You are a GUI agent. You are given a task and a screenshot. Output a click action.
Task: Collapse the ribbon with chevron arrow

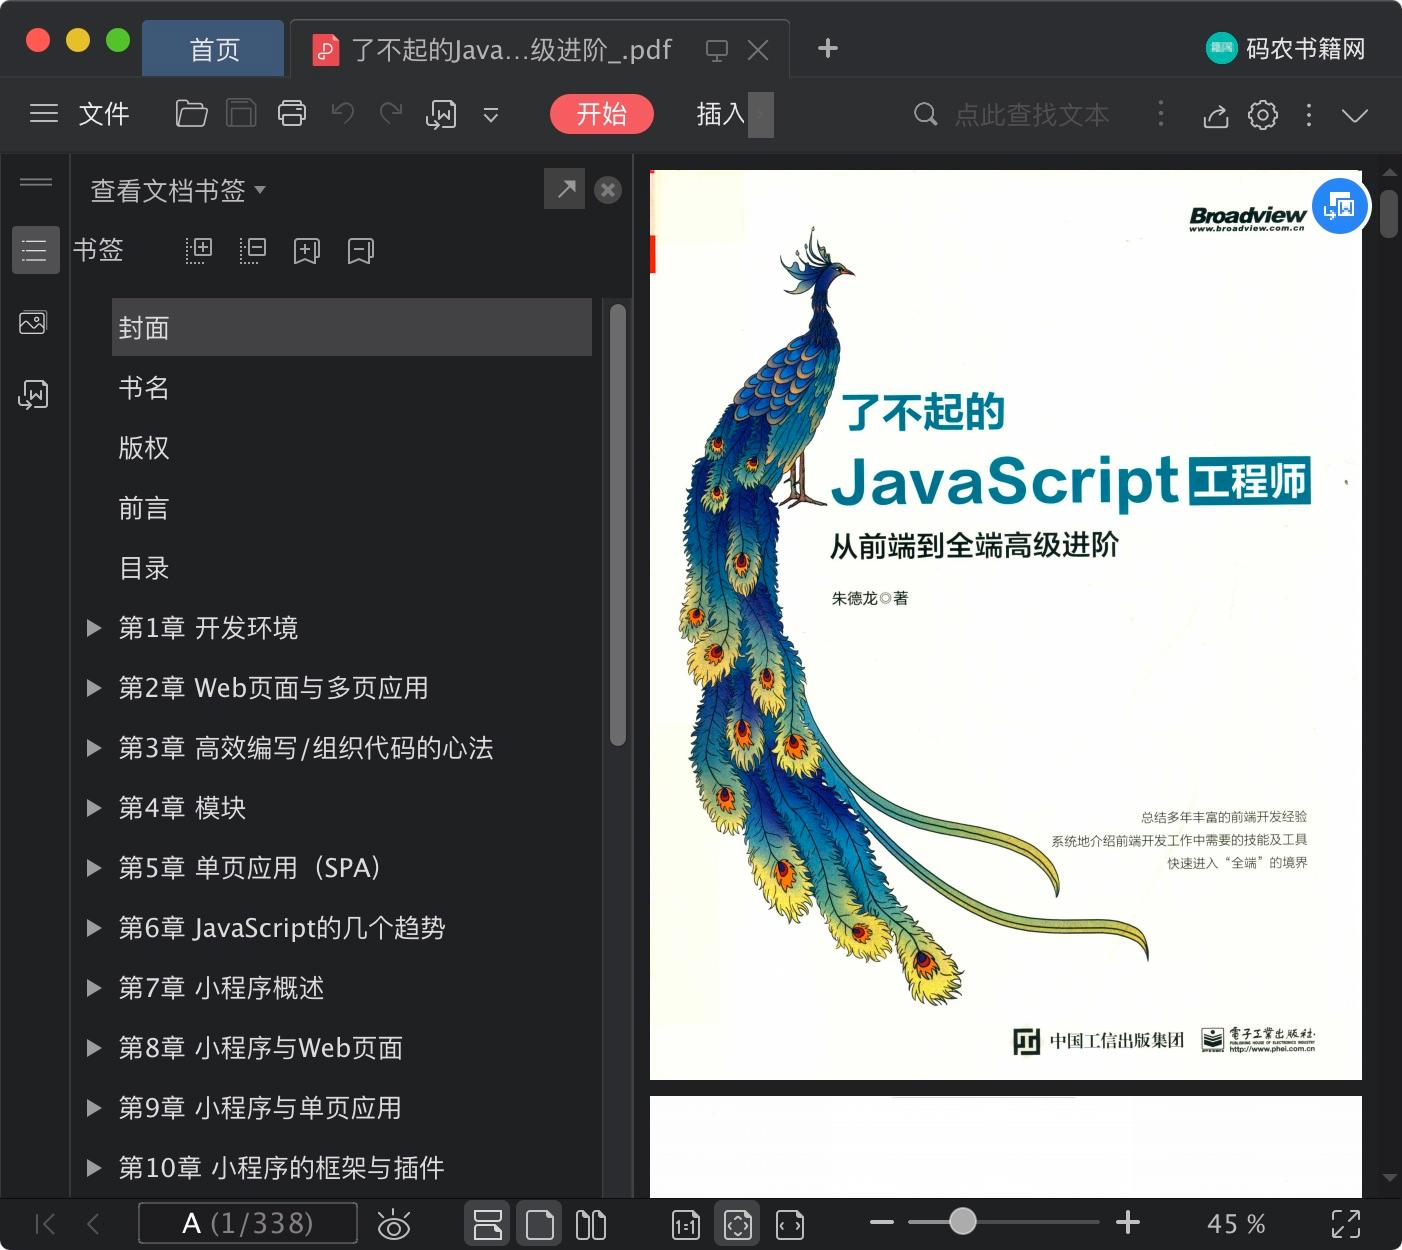pos(1355,115)
